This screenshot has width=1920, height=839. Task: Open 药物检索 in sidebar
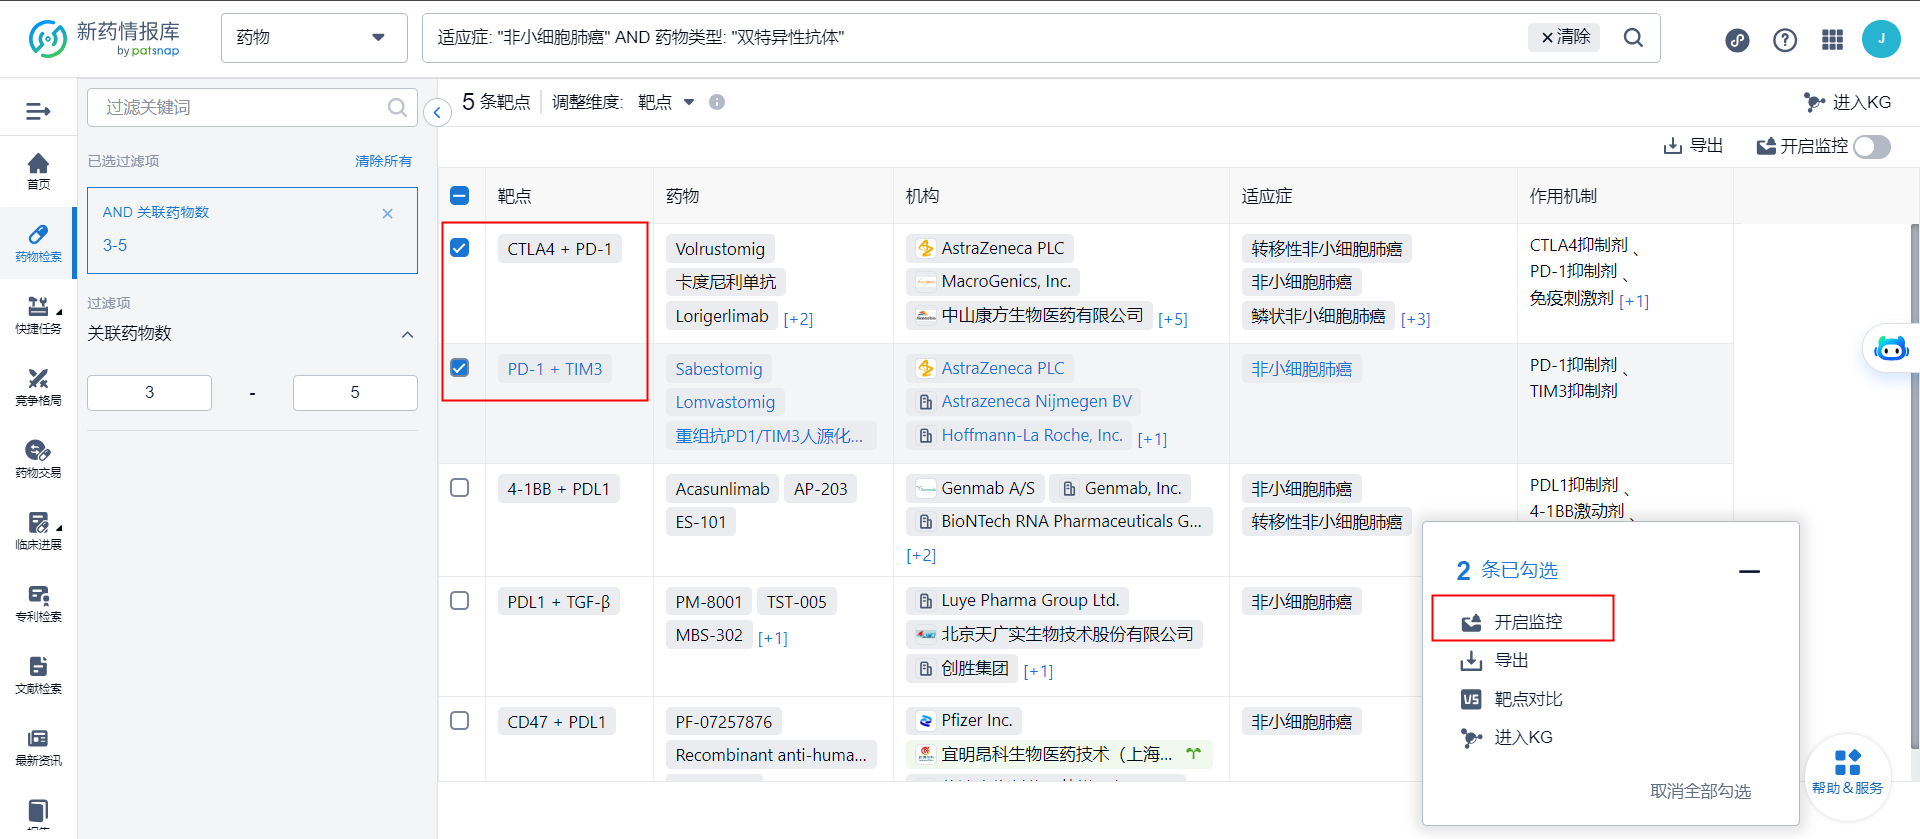(38, 244)
